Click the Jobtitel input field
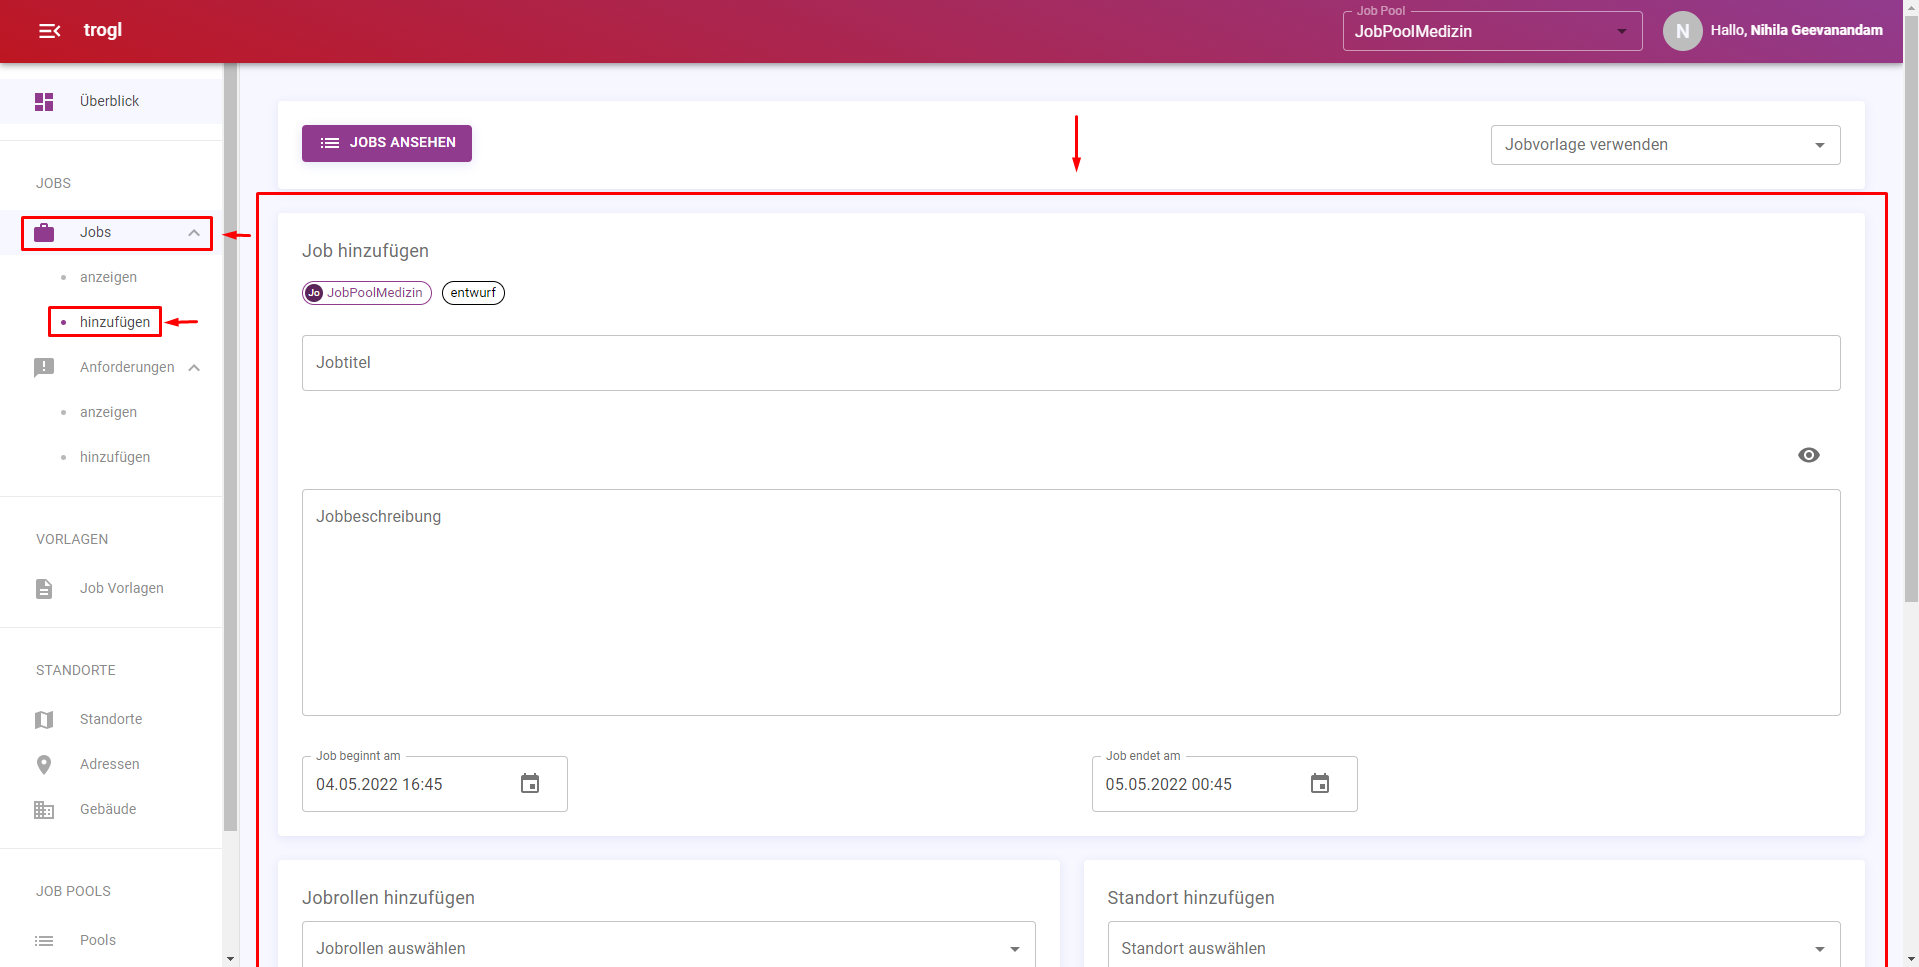1919x967 pixels. click(x=1070, y=363)
